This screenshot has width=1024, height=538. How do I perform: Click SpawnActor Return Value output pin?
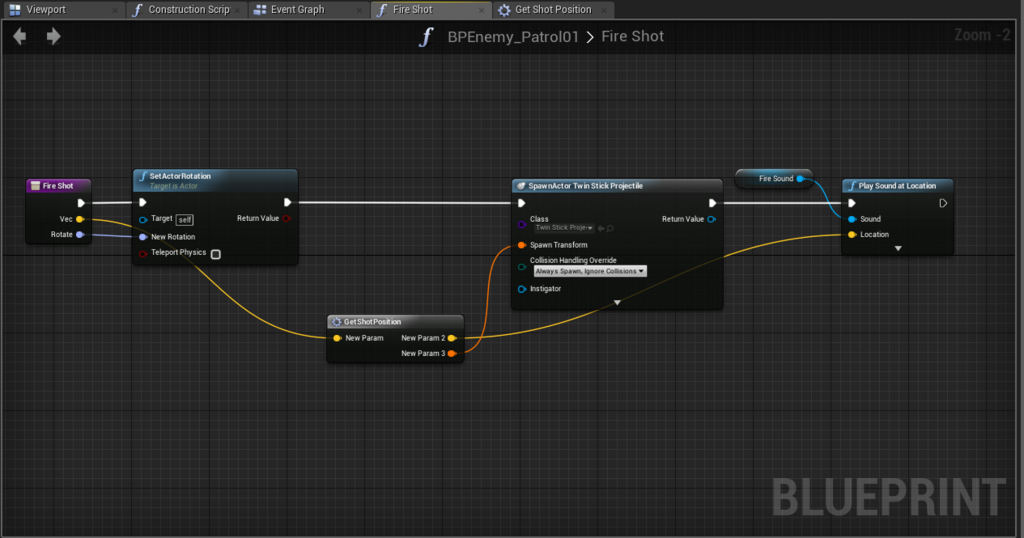712,219
